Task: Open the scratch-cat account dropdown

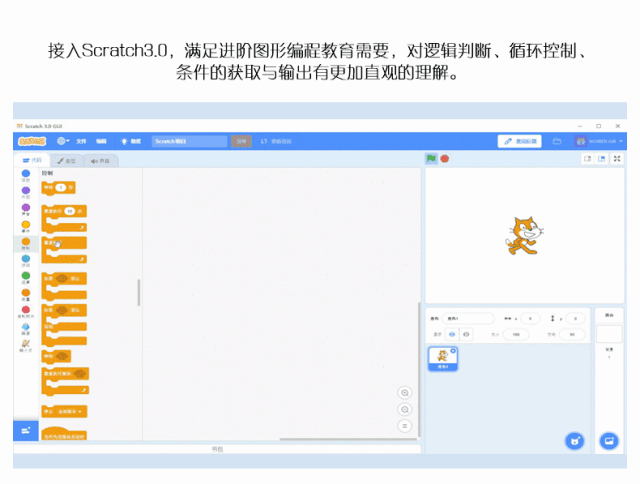Action: pos(599,141)
